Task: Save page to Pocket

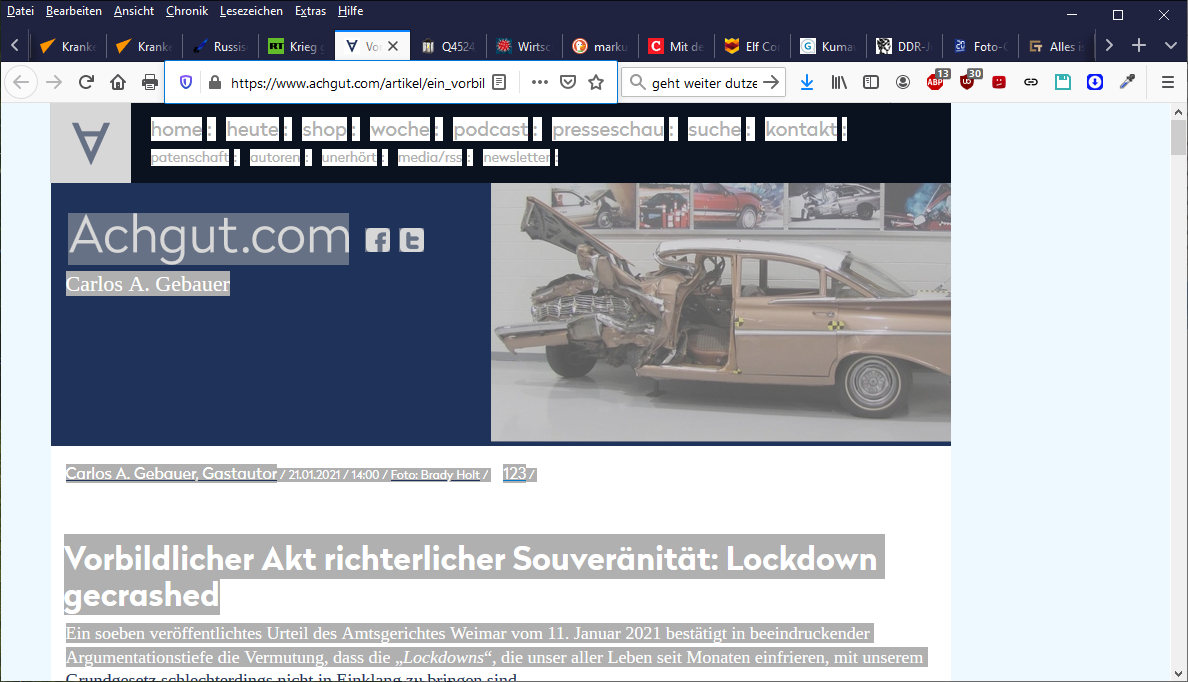Action: click(x=568, y=83)
